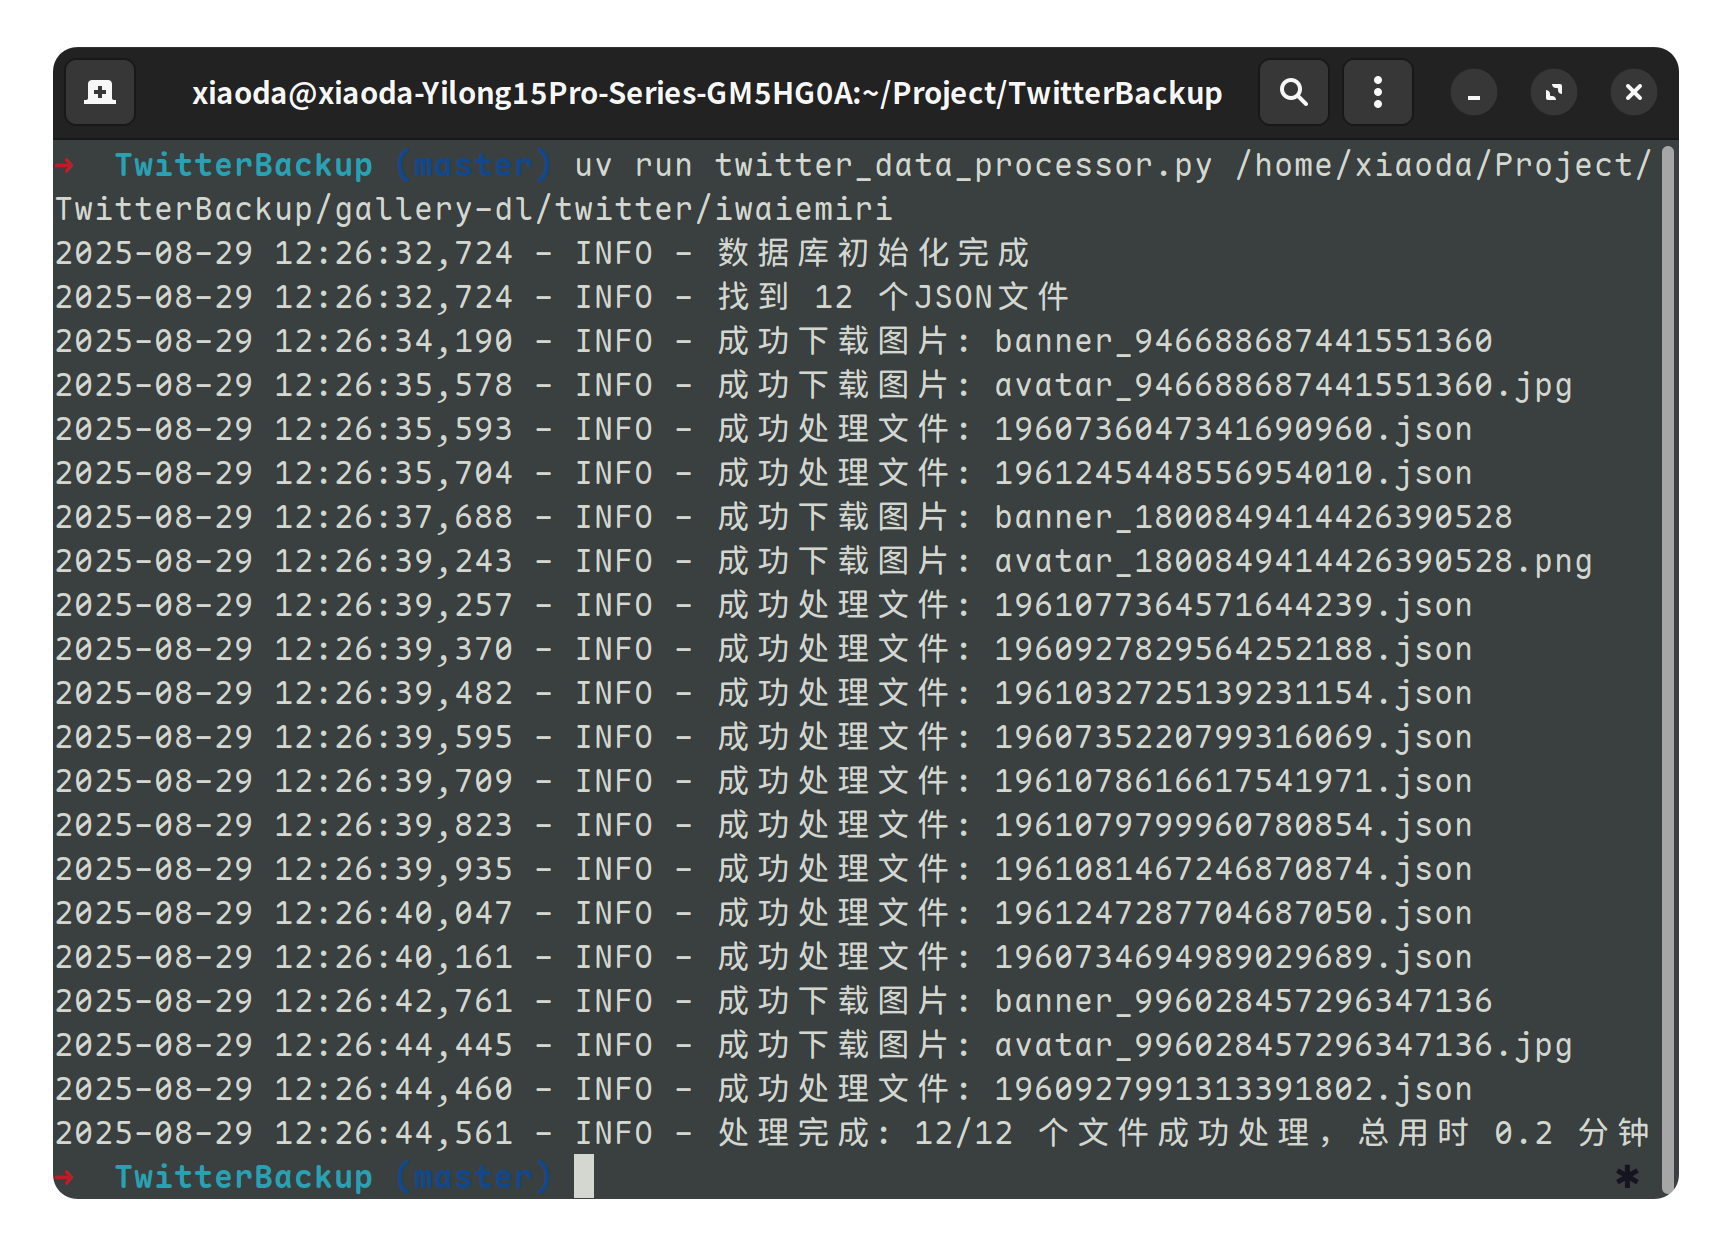Click filename '1960927991313391802.json'
Viewport: 1732px width, 1258px height.
[x=1233, y=1089]
